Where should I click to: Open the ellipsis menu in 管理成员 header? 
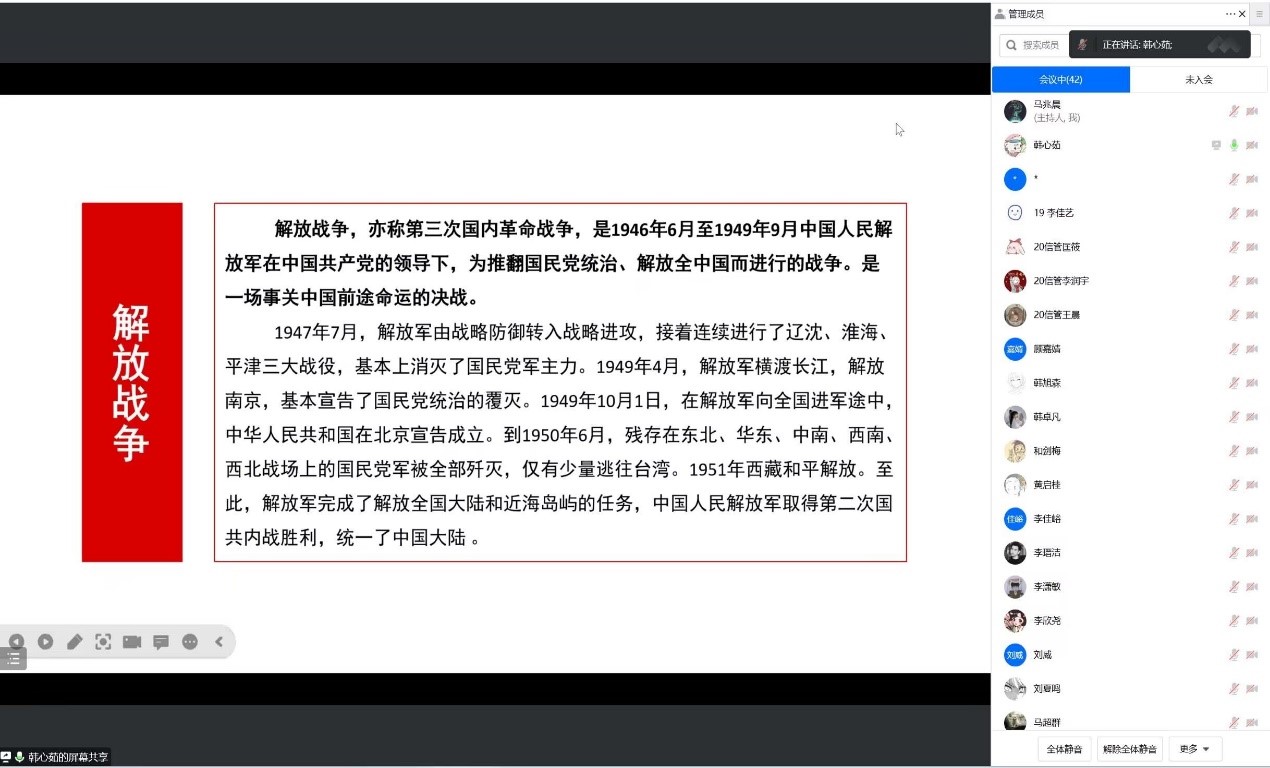(1230, 14)
